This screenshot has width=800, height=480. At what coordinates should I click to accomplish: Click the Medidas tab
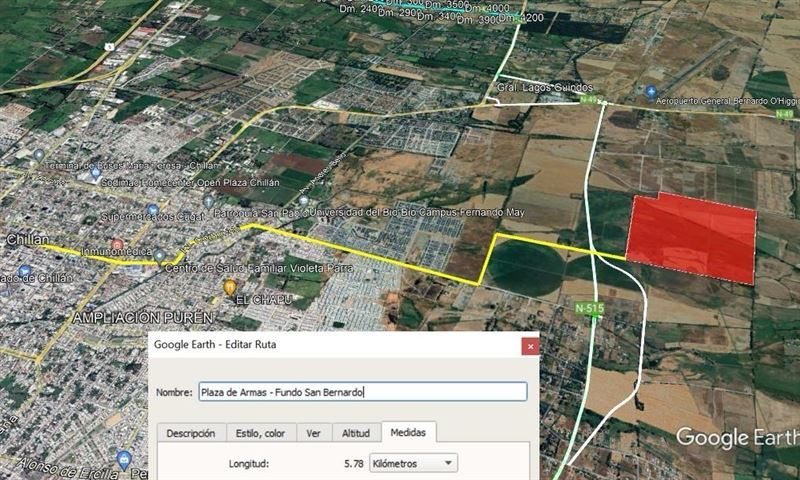tap(408, 432)
